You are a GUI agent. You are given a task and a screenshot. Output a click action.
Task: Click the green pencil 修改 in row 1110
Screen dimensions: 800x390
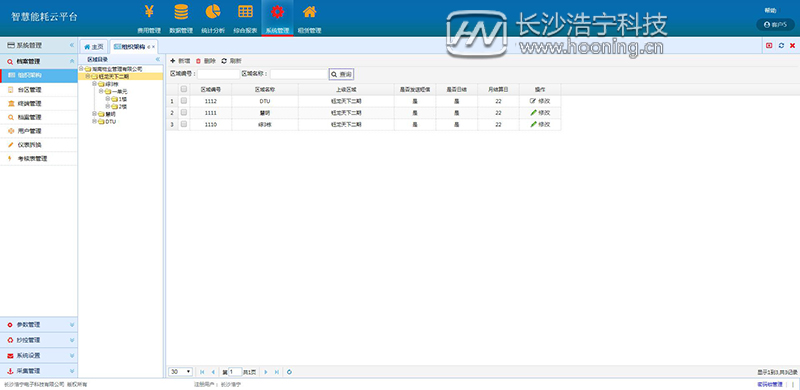[x=540, y=125]
